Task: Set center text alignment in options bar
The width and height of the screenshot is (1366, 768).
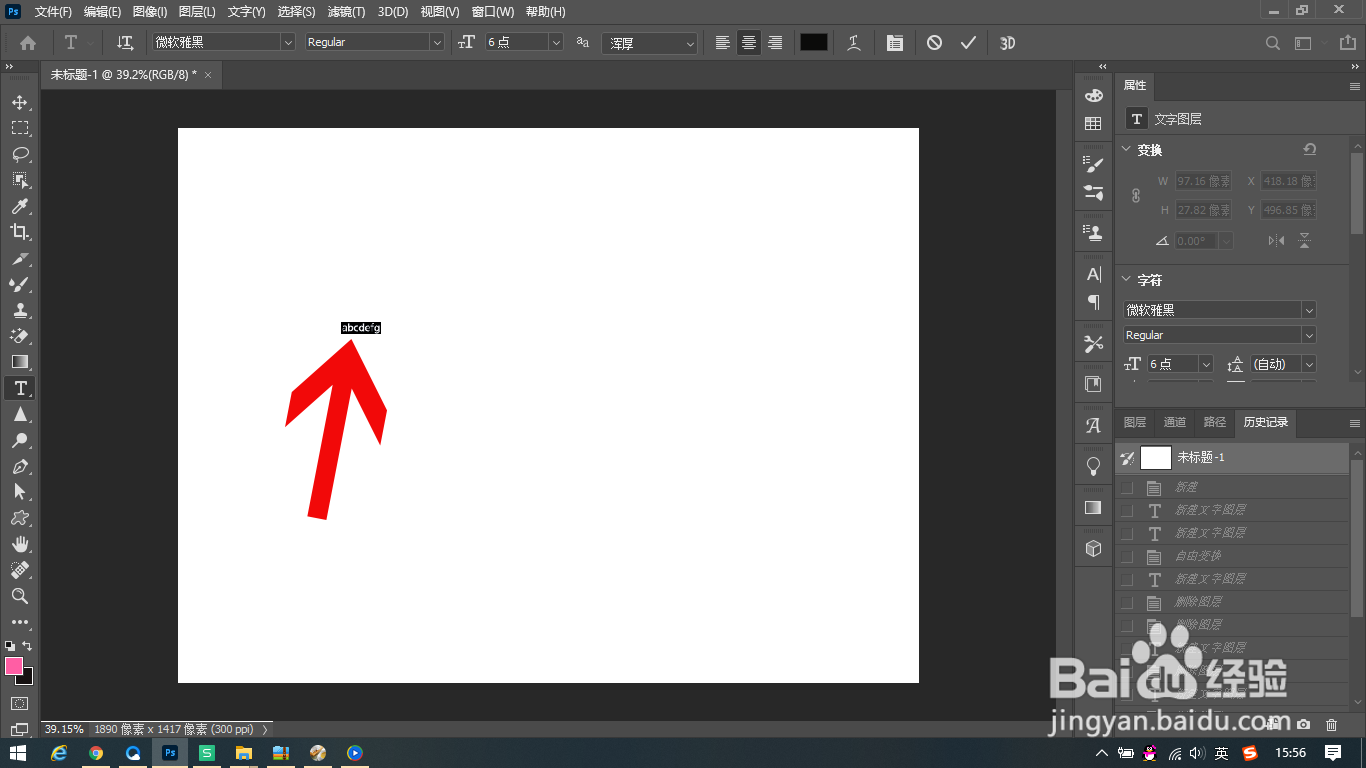Action: pyautogui.click(x=749, y=43)
